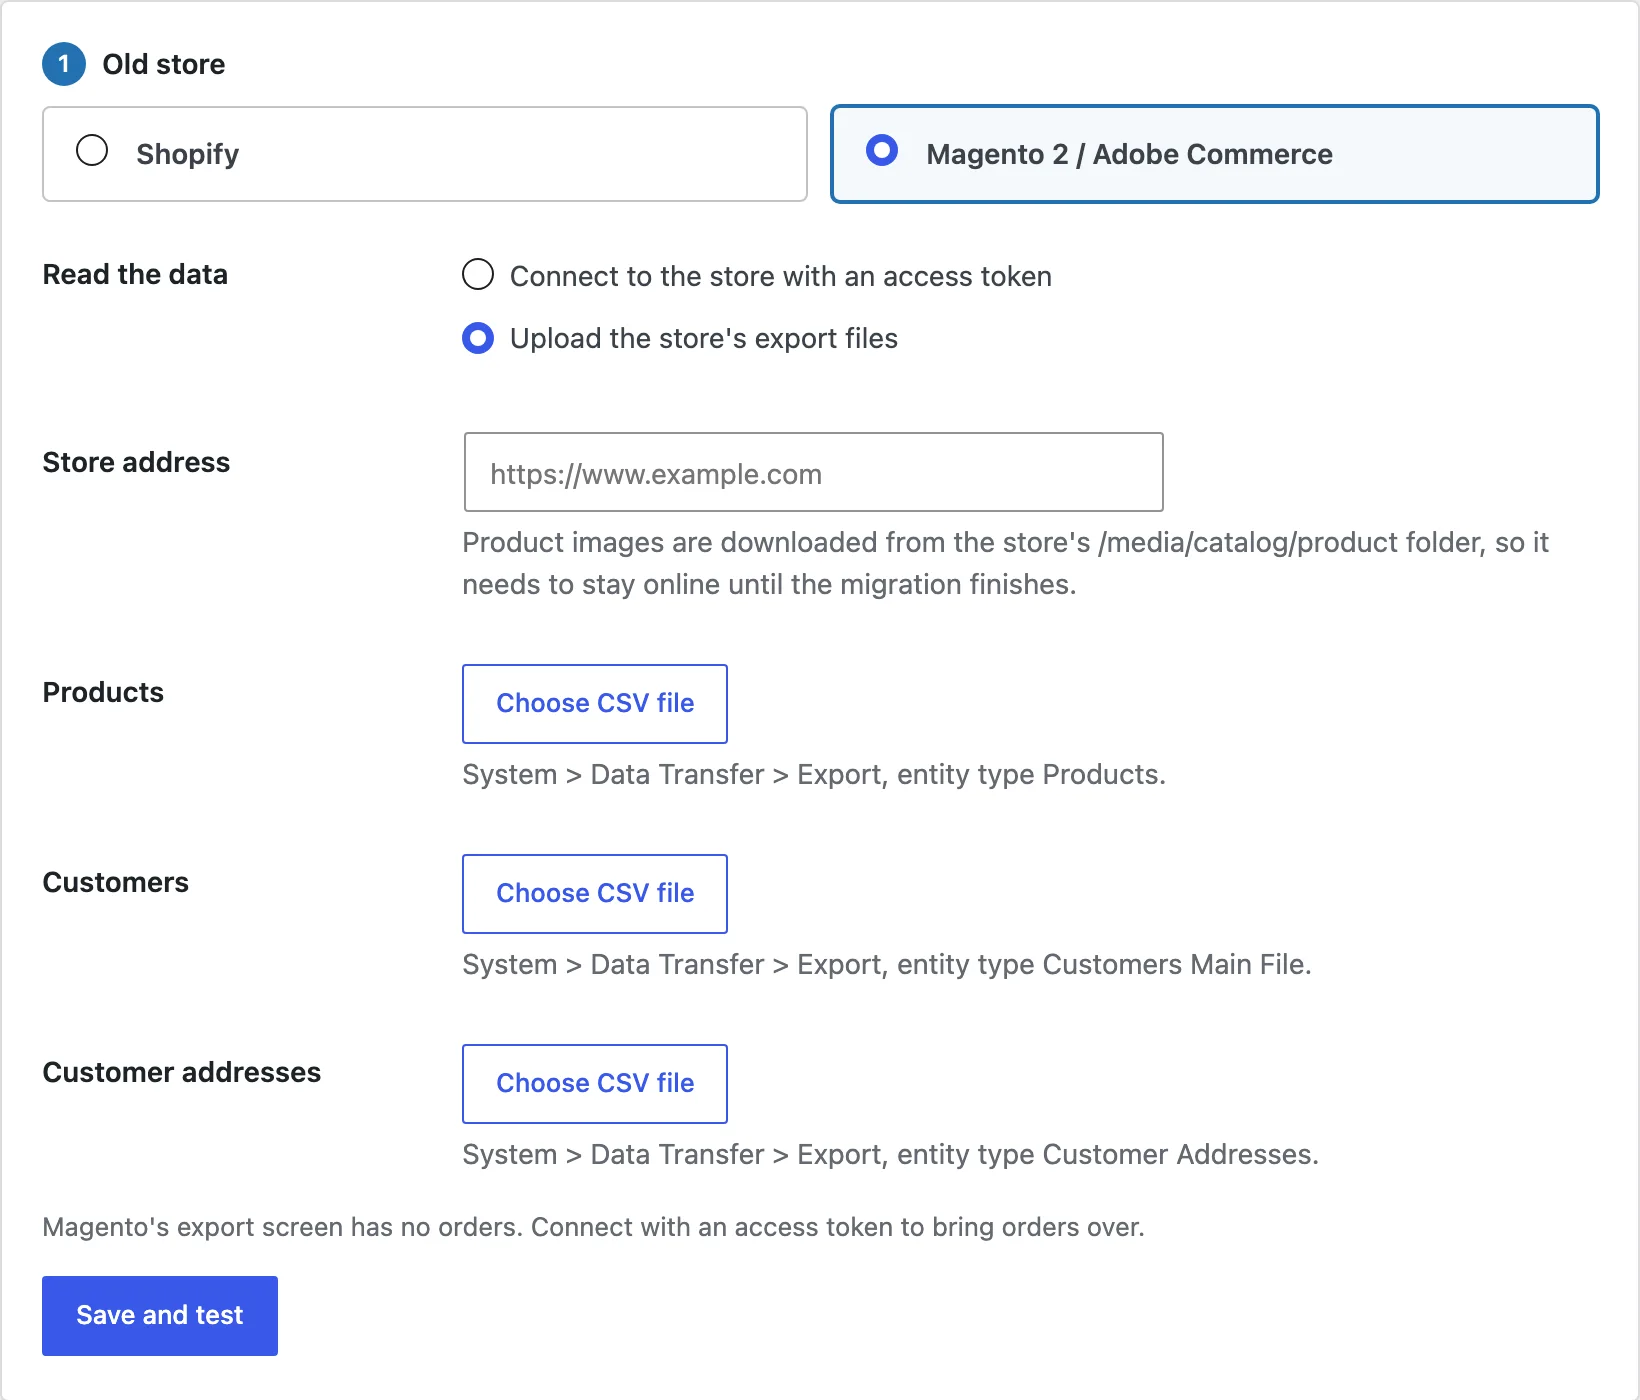Click the note about Magento export orders

click(x=593, y=1227)
